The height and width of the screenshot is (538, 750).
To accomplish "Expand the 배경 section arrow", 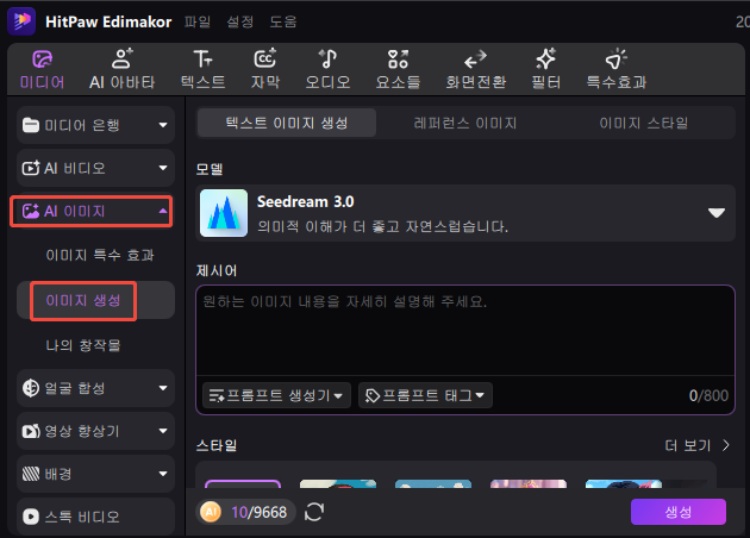I will (163, 474).
